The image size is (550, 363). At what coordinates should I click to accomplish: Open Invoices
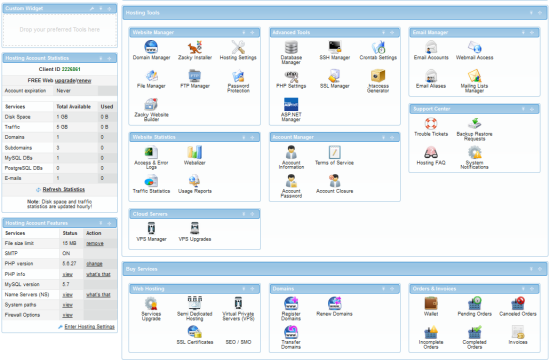[x=518, y=335]
